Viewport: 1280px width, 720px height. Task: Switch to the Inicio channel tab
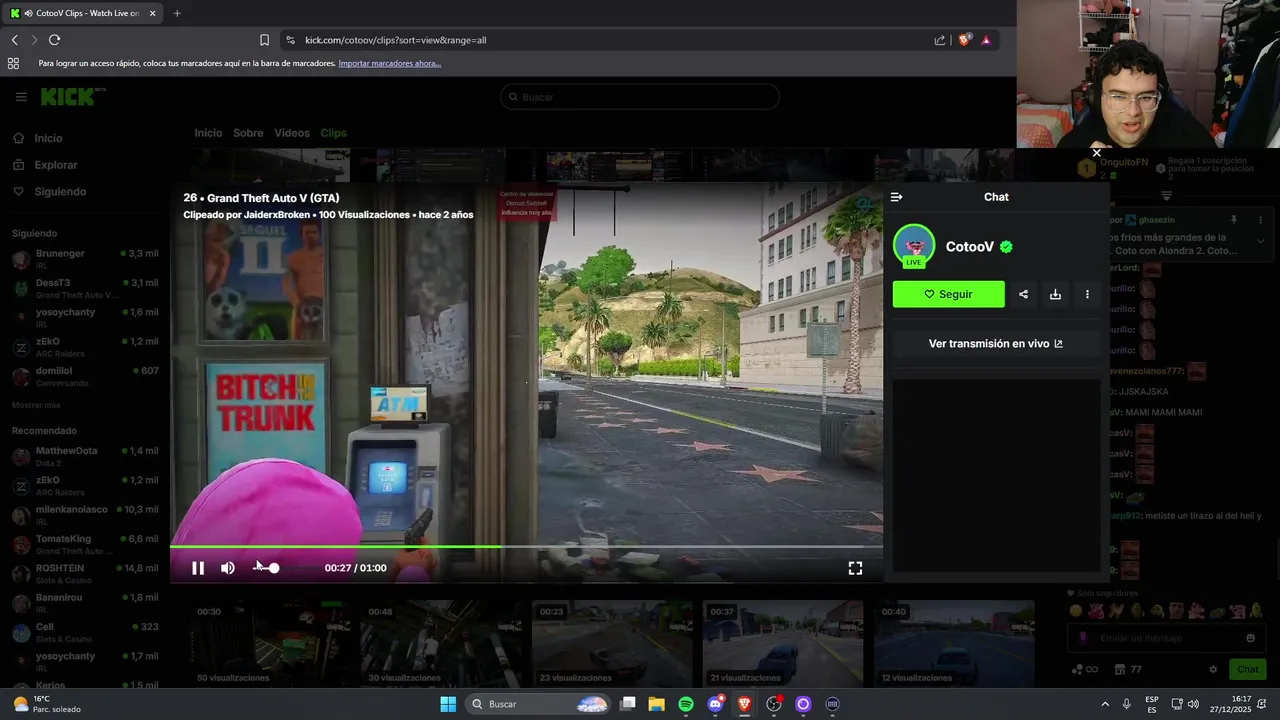[208, 133]
